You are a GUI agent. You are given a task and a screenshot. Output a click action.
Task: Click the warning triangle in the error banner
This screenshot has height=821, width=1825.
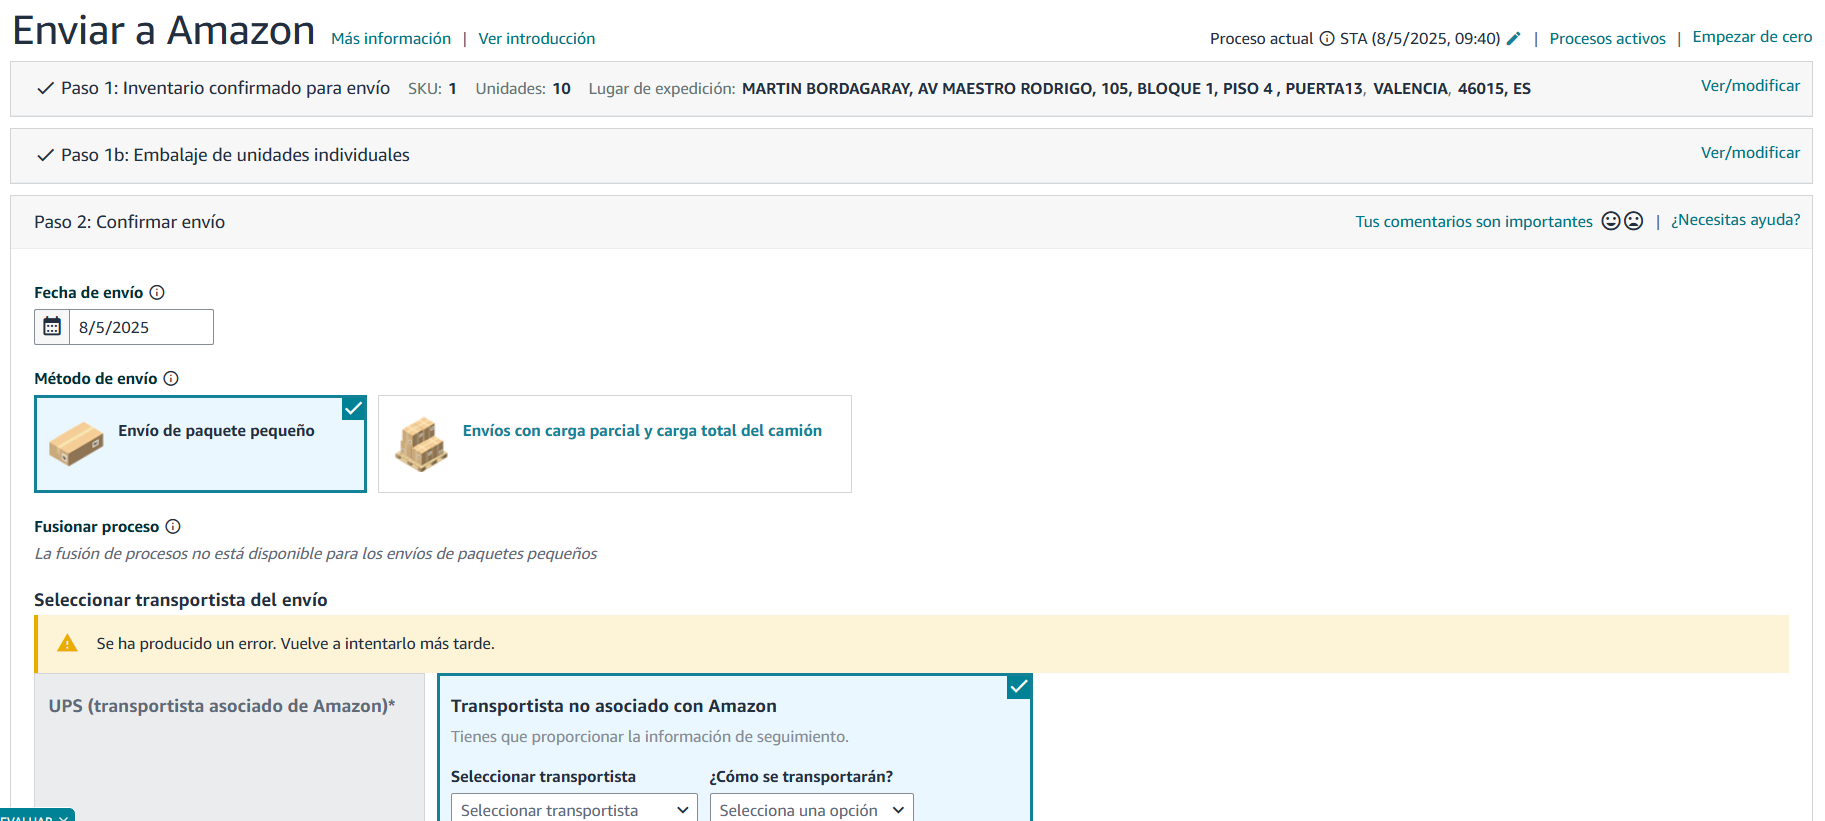(67, 643)
